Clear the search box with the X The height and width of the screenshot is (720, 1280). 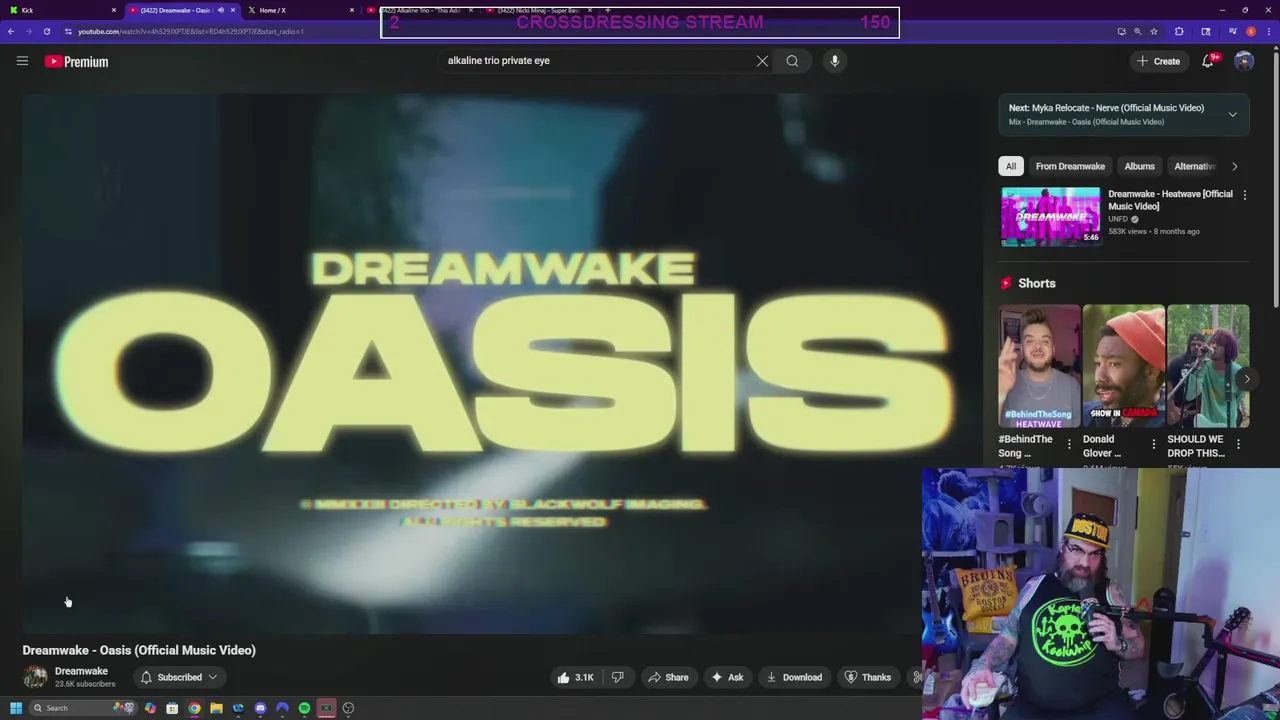click(762, 61)
